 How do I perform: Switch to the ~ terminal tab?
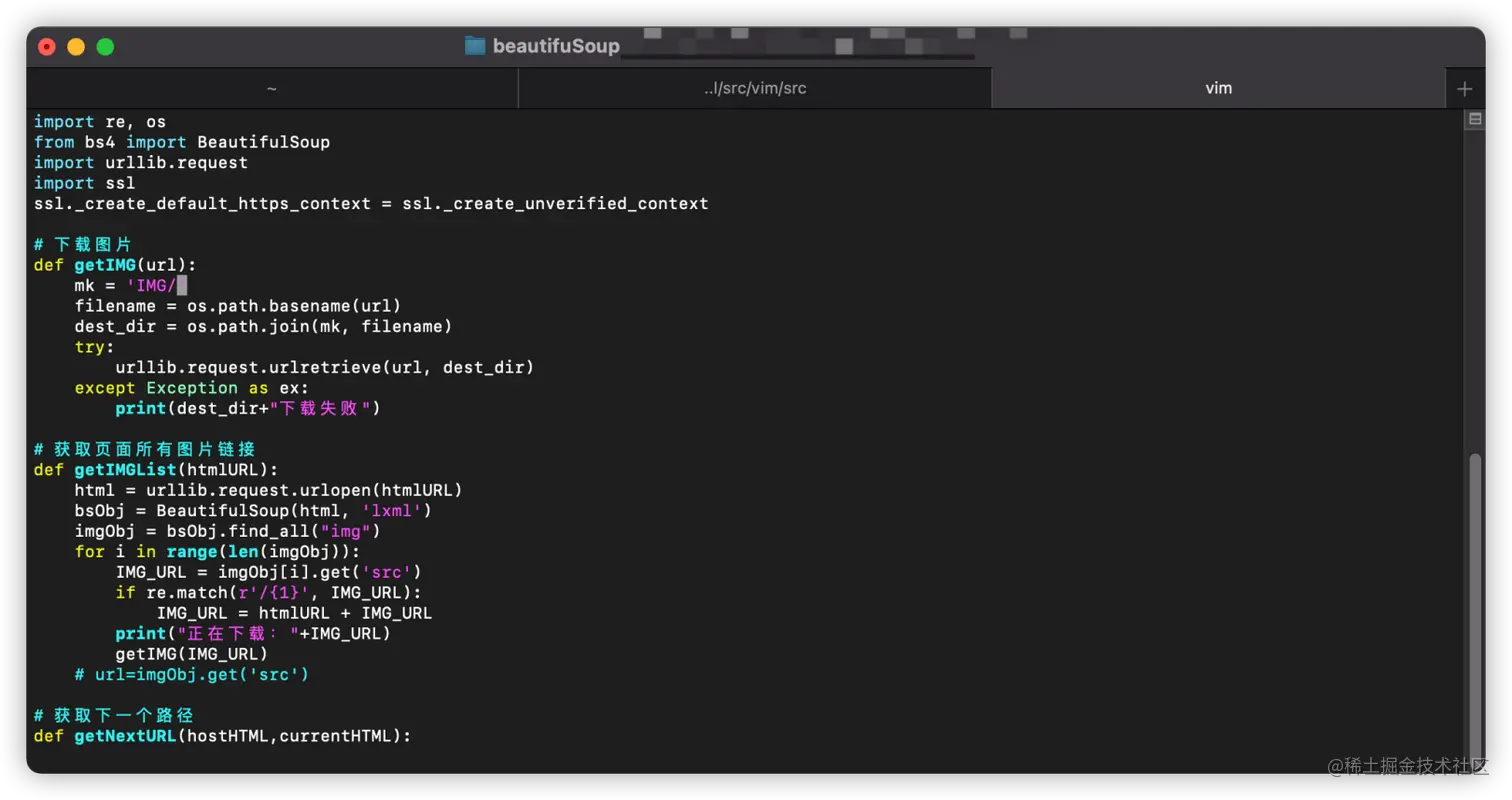coord(272,88)
